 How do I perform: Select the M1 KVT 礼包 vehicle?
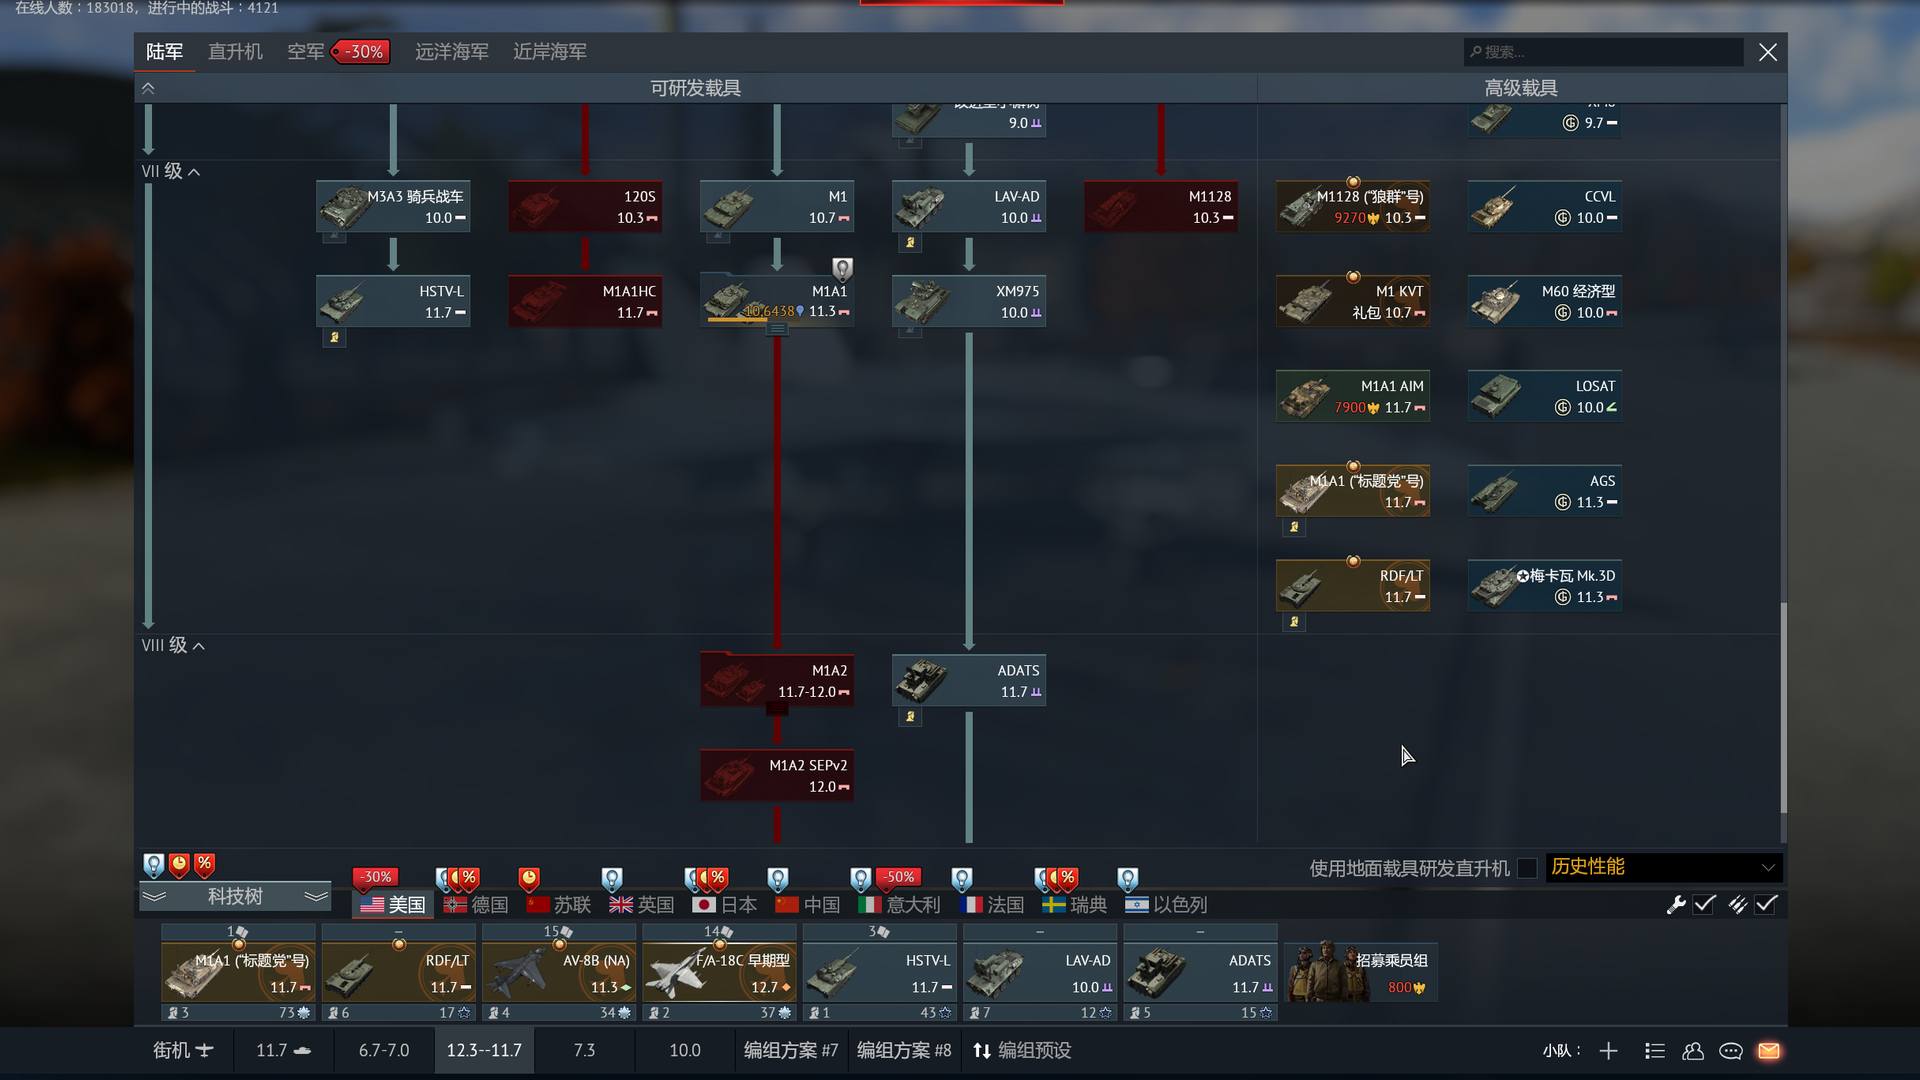pos(1353,301)
